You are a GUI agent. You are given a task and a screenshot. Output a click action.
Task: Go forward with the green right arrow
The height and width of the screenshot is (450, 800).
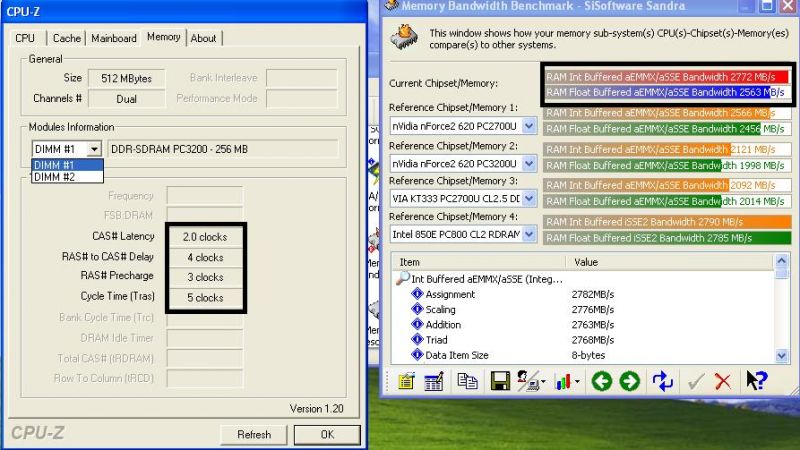[630, 381]
